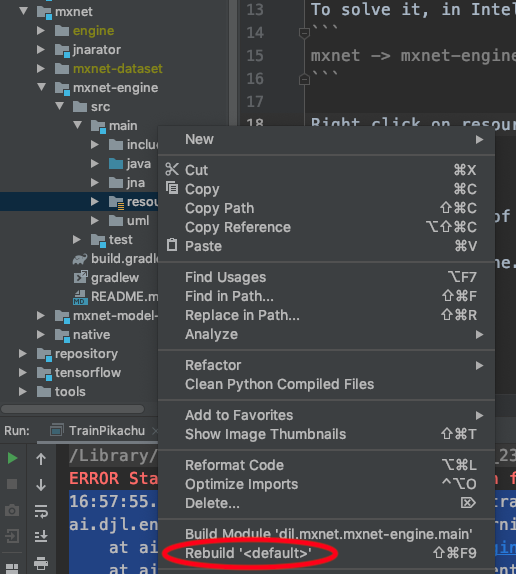
Task: Choose Copy Reference menu item
Action: pyautogui.click(x=326, y=227)
